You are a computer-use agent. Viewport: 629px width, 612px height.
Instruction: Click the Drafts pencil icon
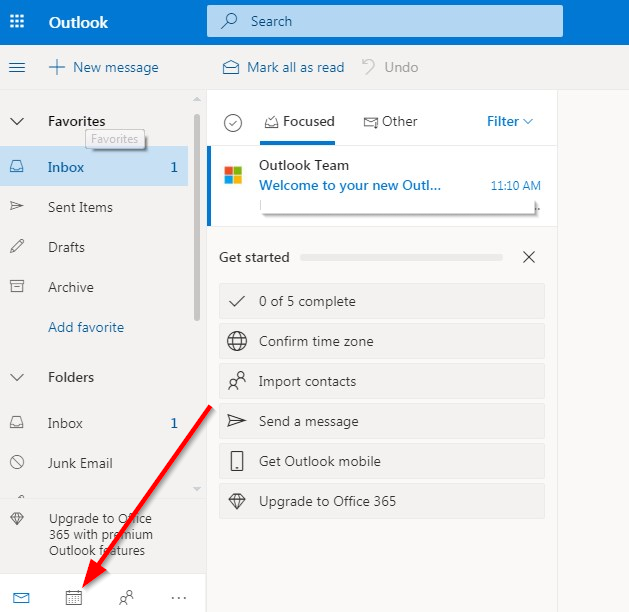coord(17,246)
